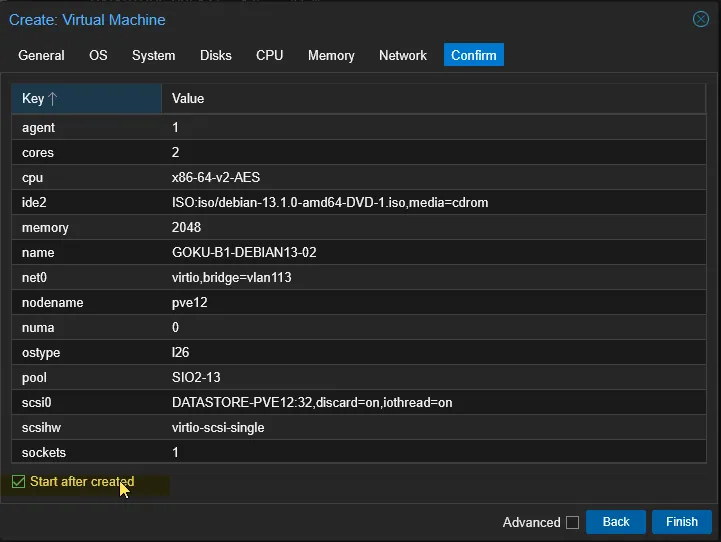
Task: Click the net0 virtio bridge row
Action: point(231,278)
